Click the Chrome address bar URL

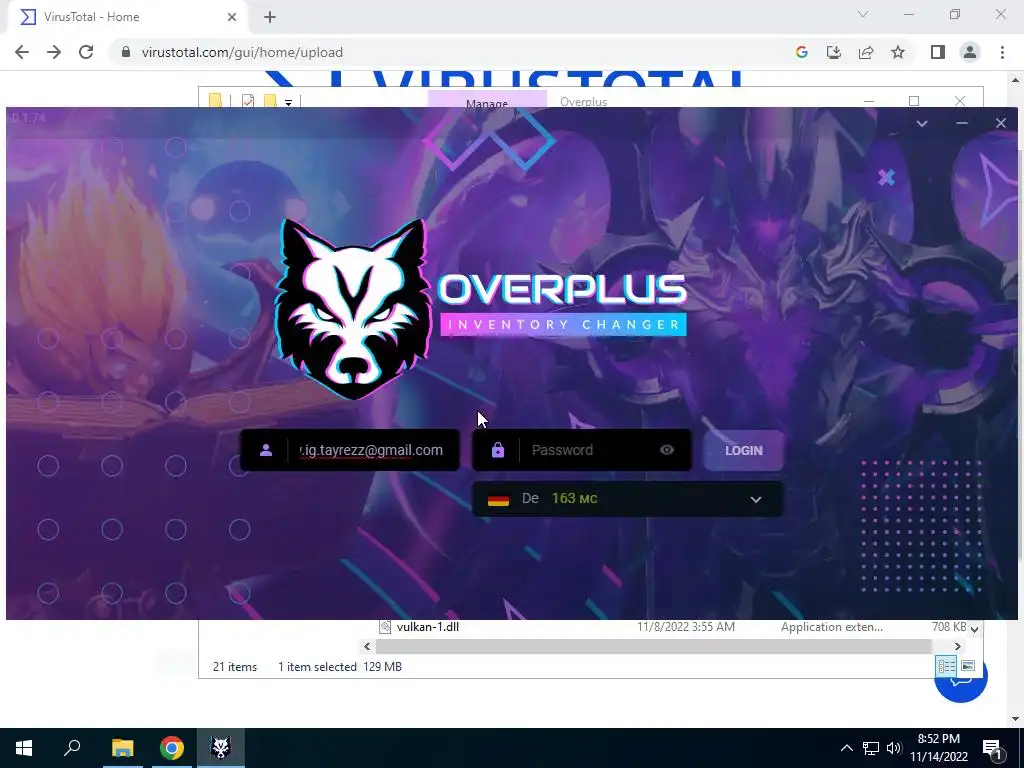click(x=242, y=52)
